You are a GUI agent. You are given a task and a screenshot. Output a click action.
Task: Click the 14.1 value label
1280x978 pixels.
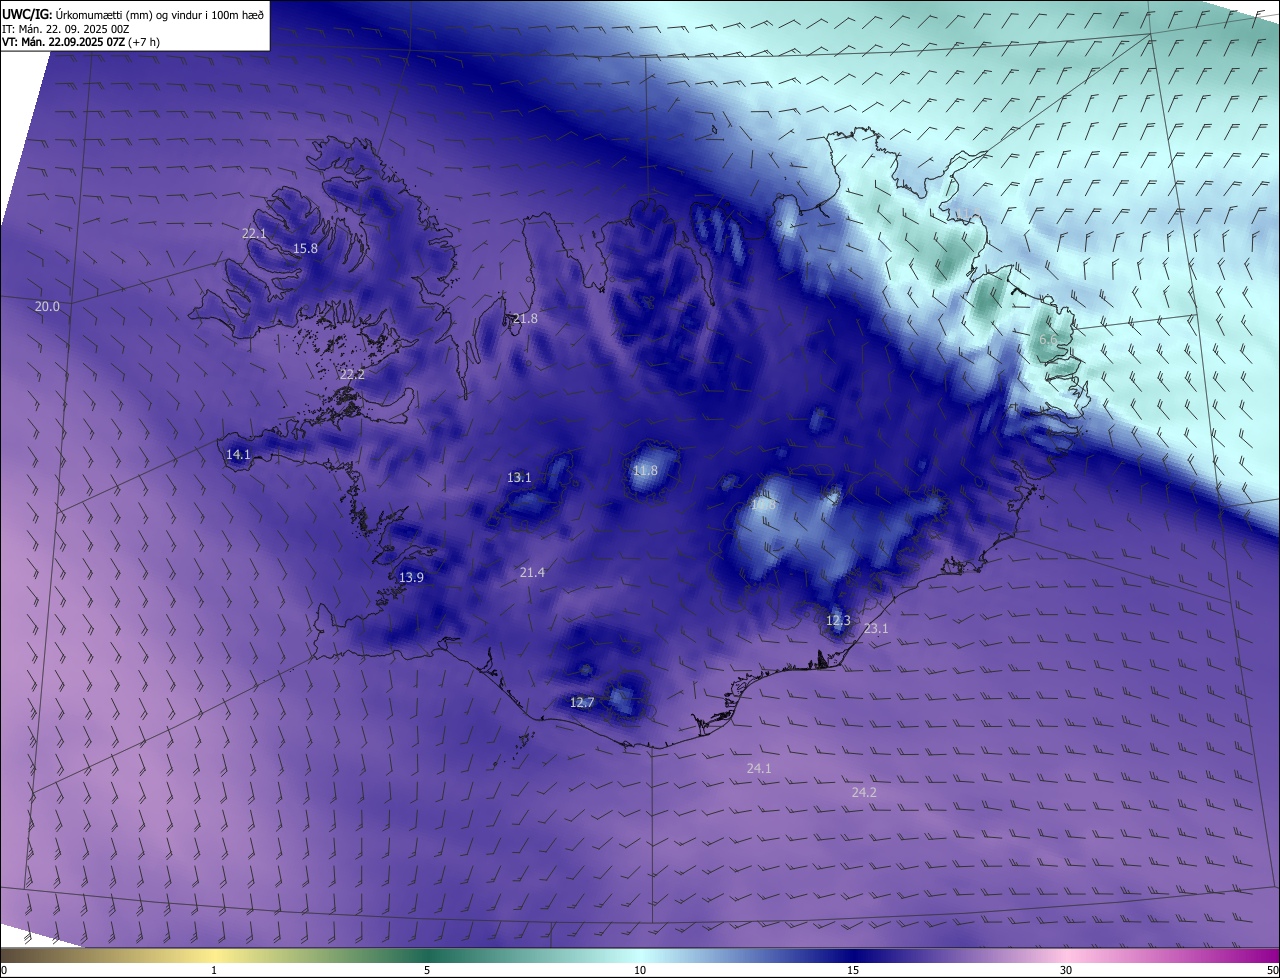click(x=238, y=455)
